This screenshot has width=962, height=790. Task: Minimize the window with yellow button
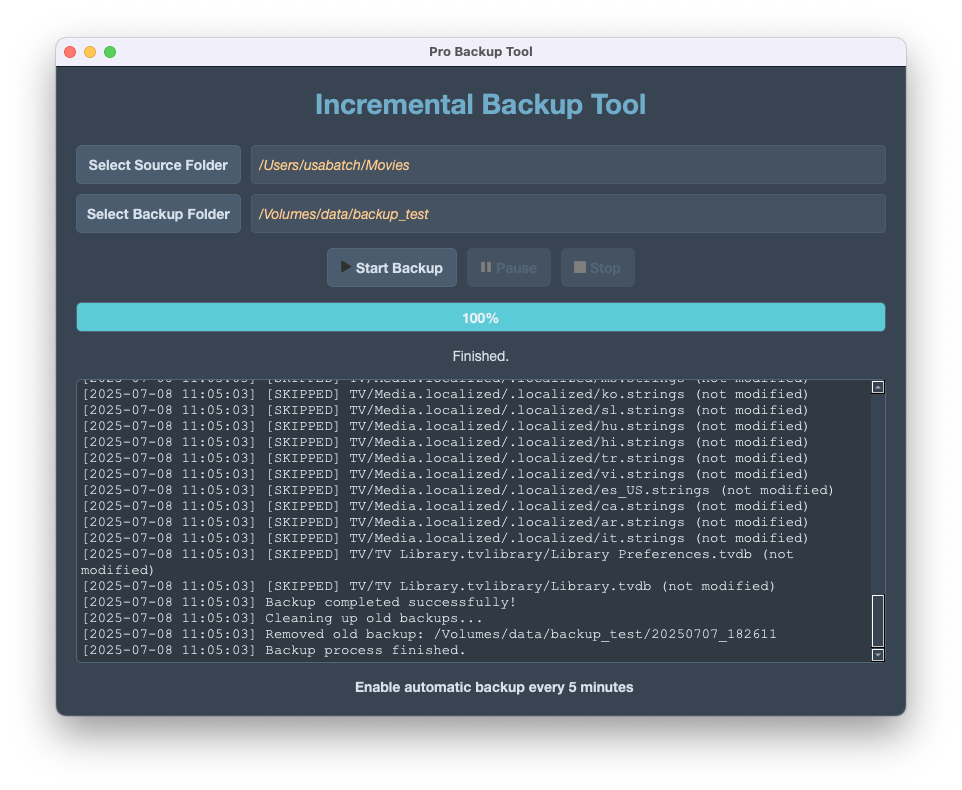point(90,52)
